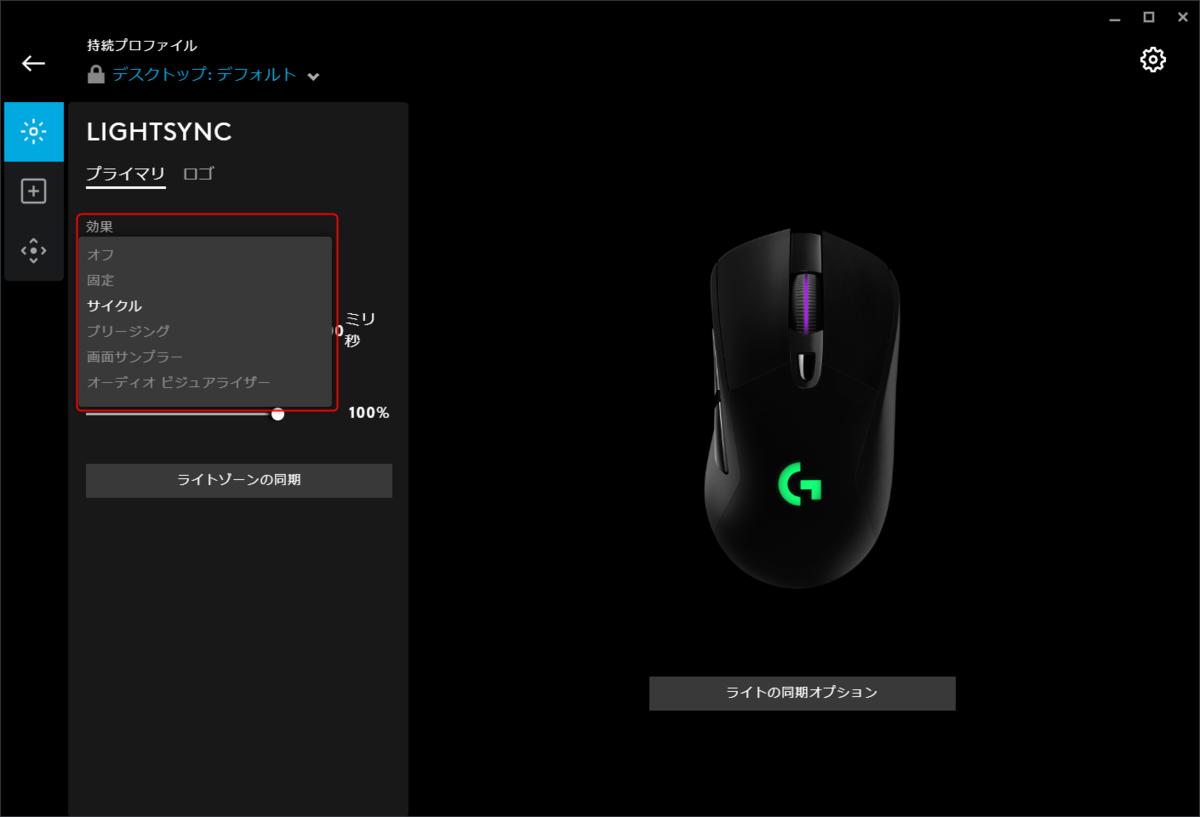Switch to the ロゴ tab
This screenshot has width=1200, height=817.
[198, 174]
